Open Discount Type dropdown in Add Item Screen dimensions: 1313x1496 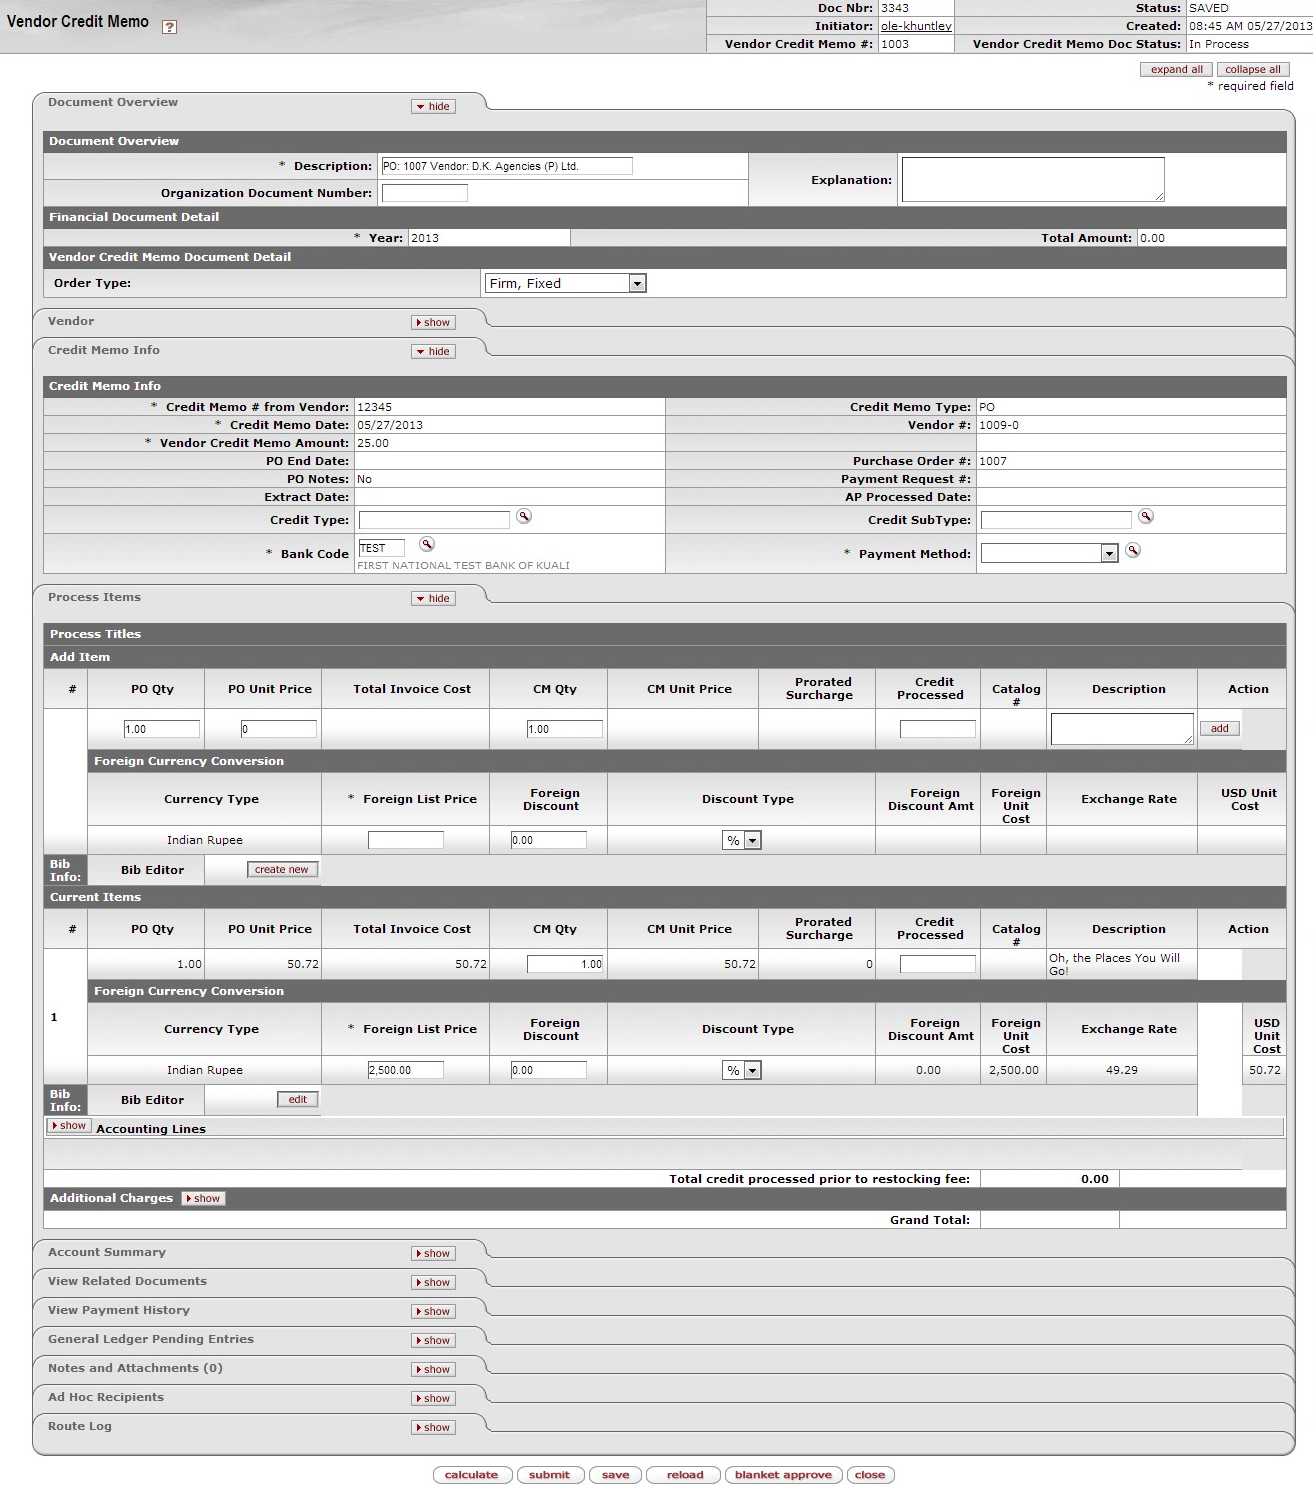pyautogui.click(x=742, y=840)
